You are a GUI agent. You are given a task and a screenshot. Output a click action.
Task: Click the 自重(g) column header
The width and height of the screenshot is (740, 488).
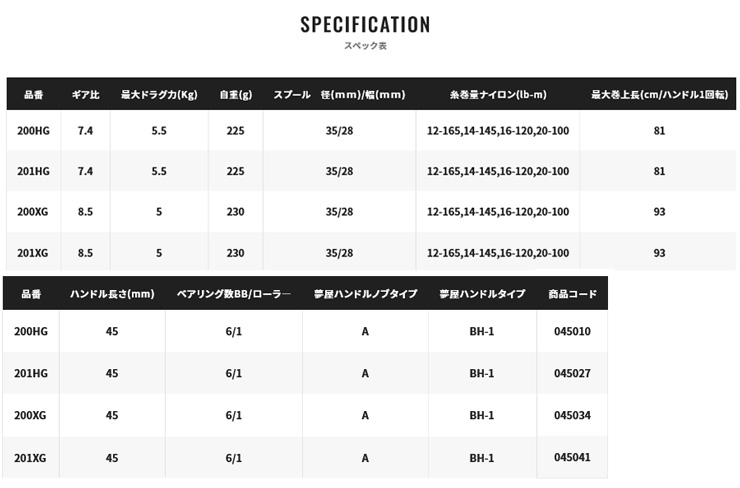pos(235,95)
